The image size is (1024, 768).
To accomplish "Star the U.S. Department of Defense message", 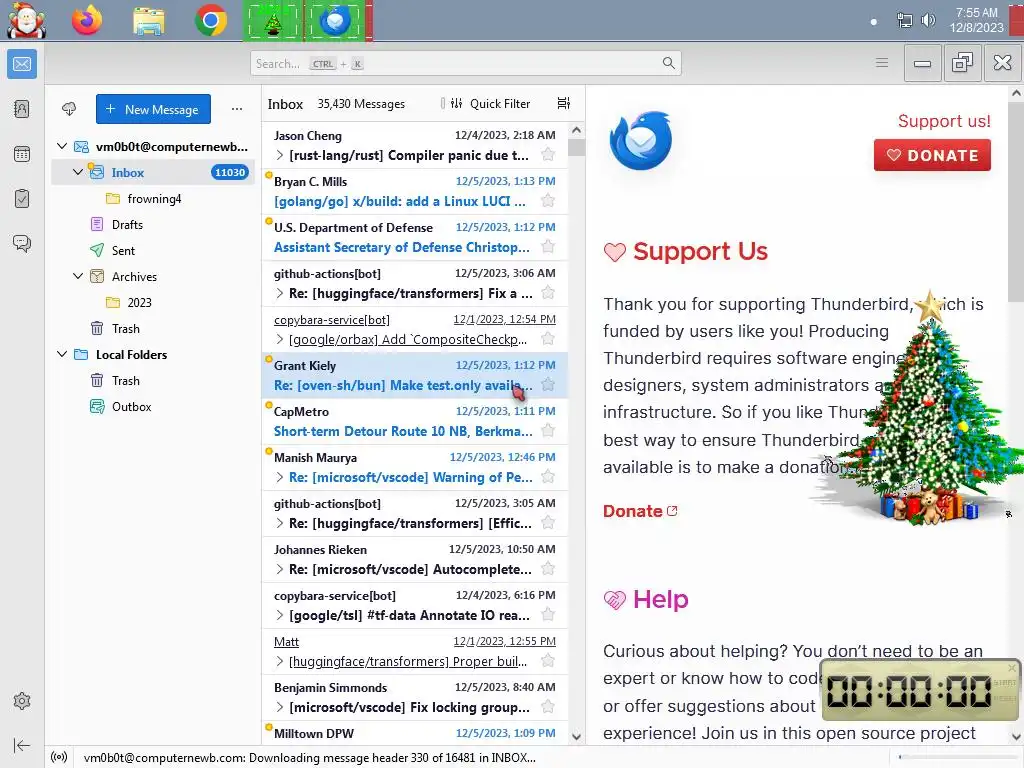I will pyautogui.click(x=548, y=247).
